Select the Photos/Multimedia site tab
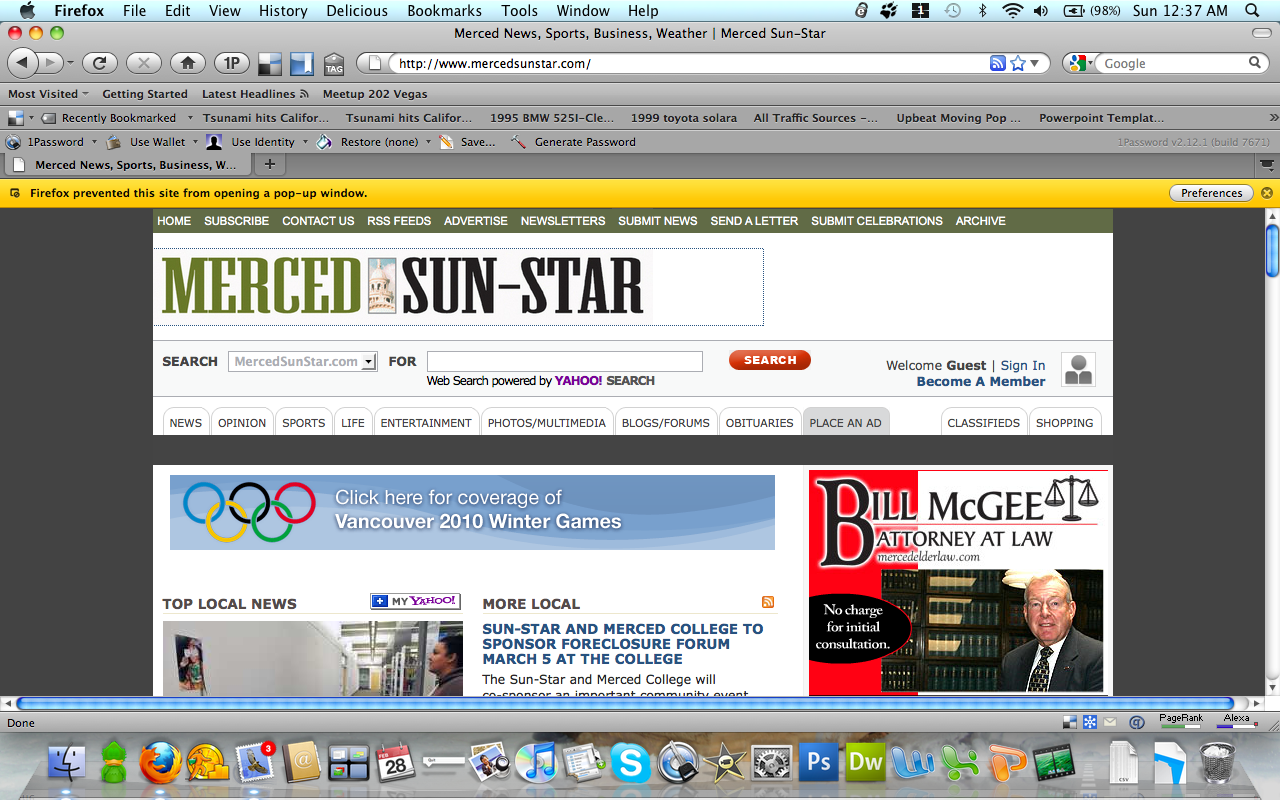The width and height of the screenshot is (1280, 800). (x=546, y=422)
